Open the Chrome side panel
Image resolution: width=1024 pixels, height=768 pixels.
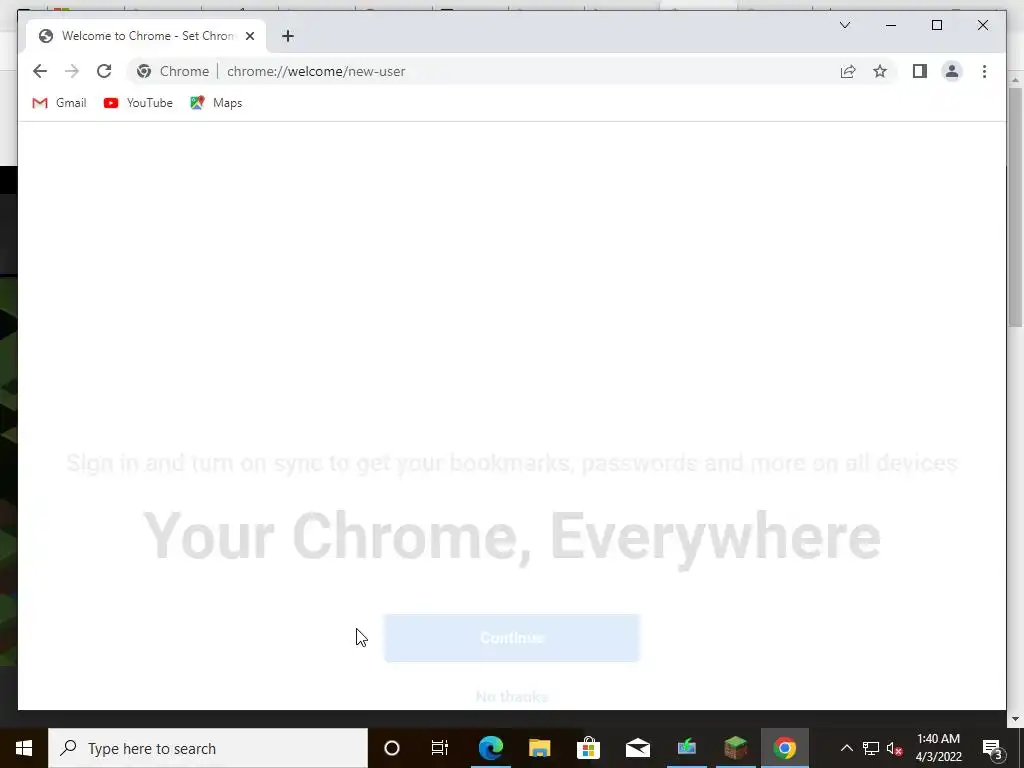(x=920, y=71)
